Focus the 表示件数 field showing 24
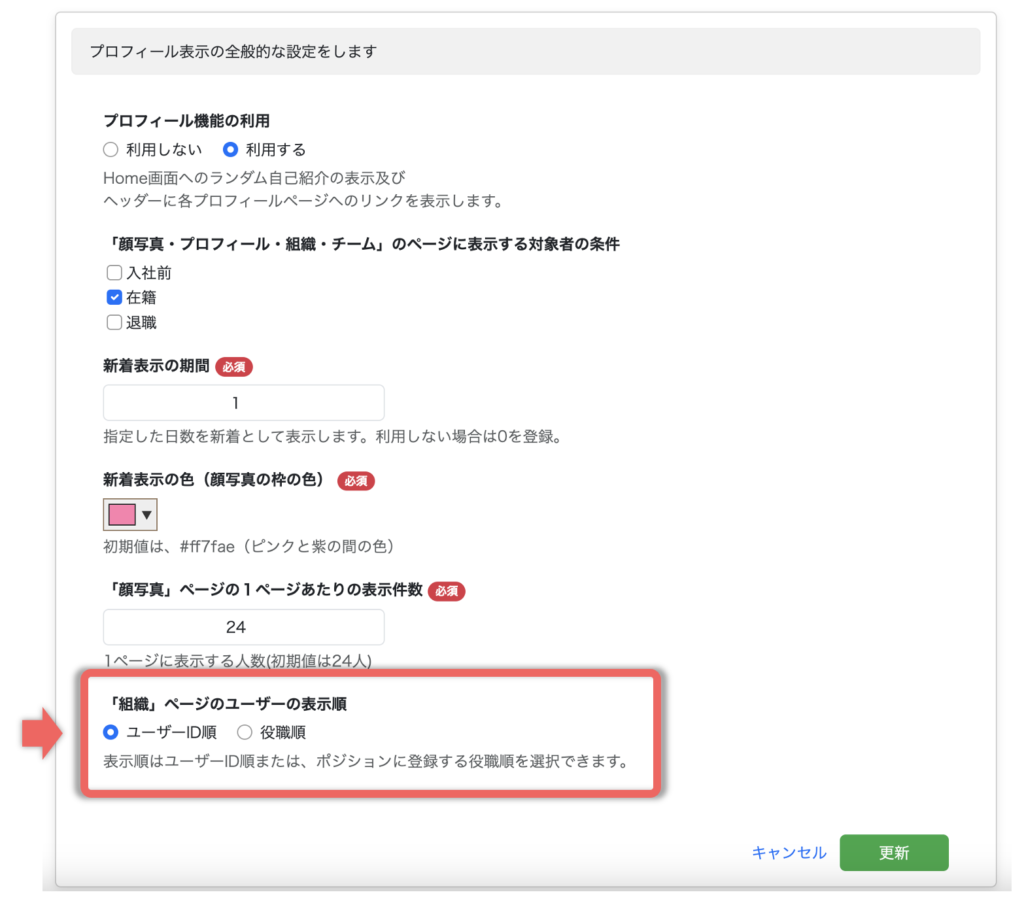Viewport: 1024px width, 905px height. [x=243, y=627]
